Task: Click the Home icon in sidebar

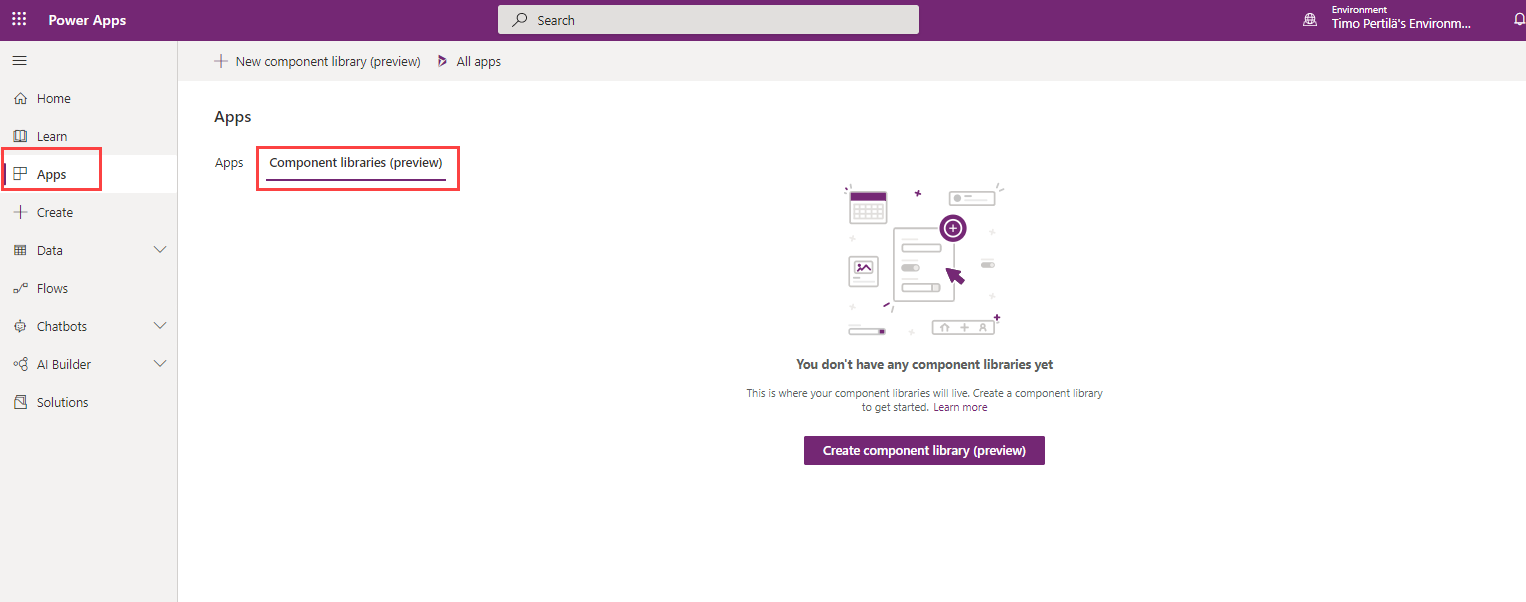Action: [x=20, y=99]
